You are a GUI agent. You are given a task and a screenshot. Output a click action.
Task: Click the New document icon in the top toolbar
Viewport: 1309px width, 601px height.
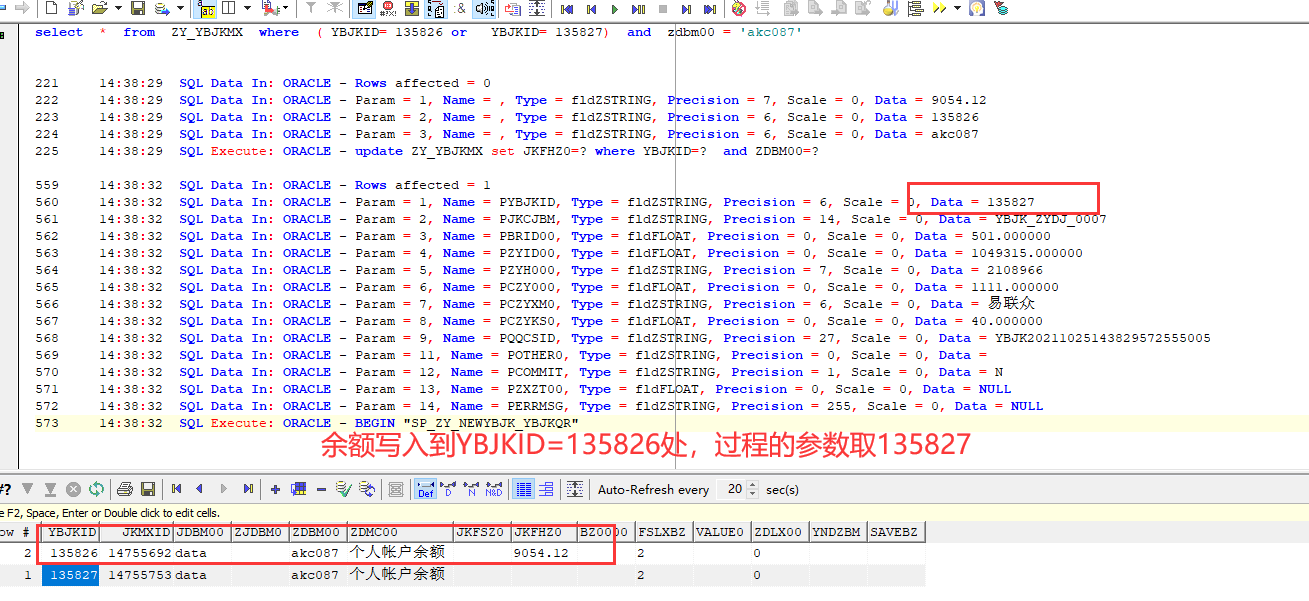click(x=51, y=9)
